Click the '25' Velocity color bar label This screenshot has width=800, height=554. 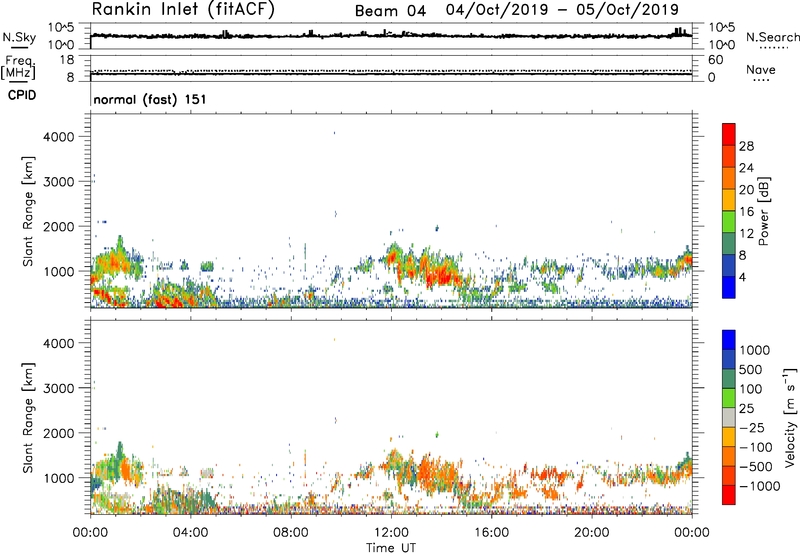coord(746,408)
